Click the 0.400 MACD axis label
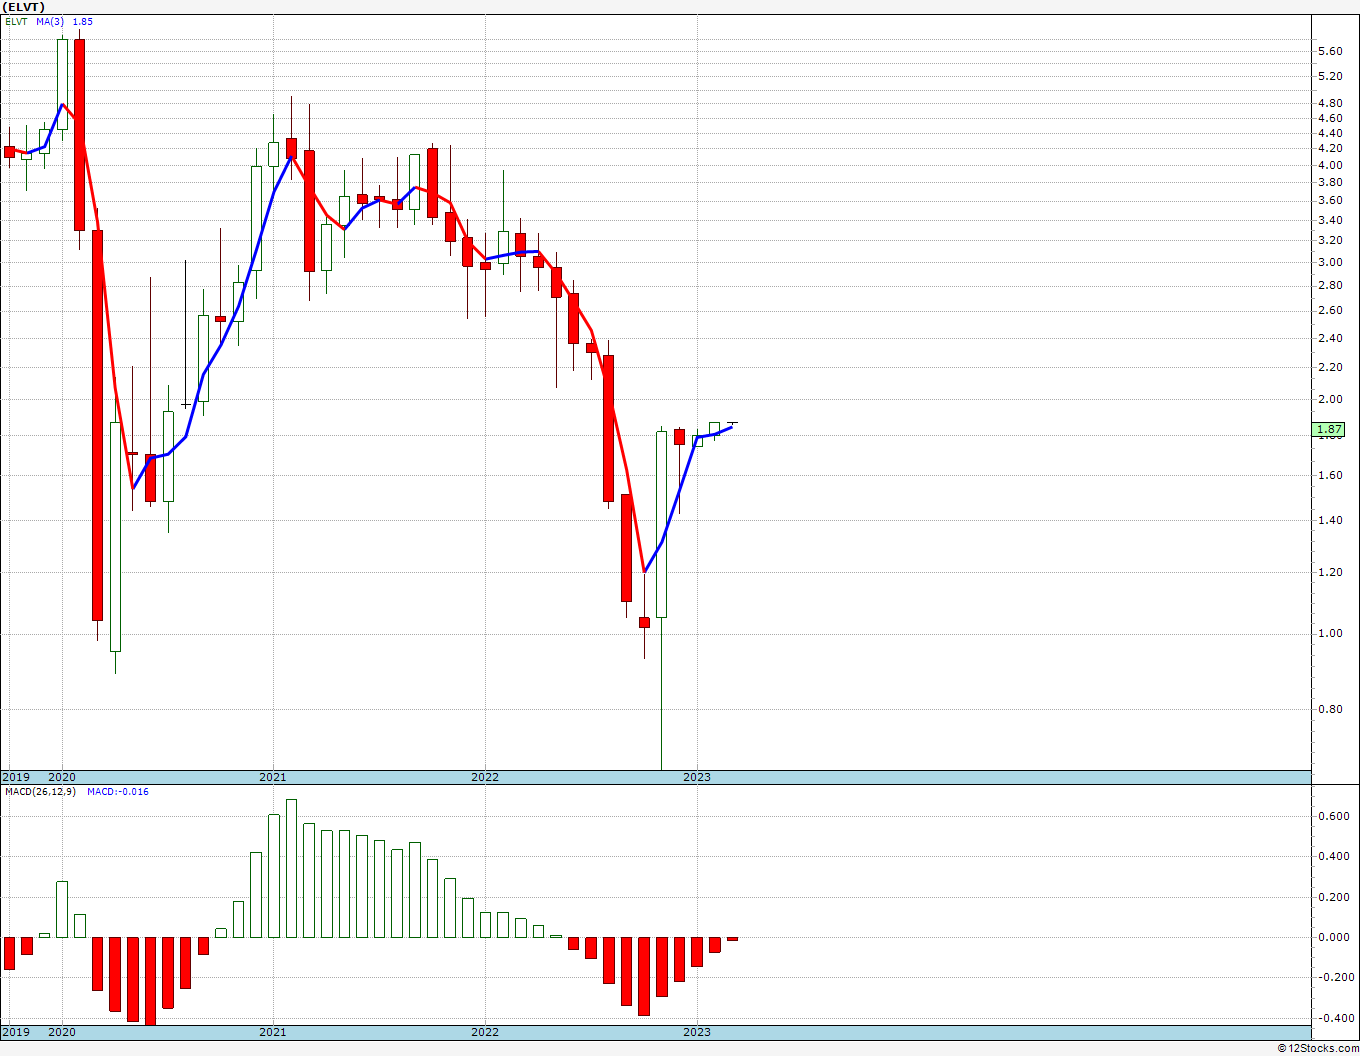Image resolution: width=1360 pixels, height=1056 pixels. (x=1333, y=856)
